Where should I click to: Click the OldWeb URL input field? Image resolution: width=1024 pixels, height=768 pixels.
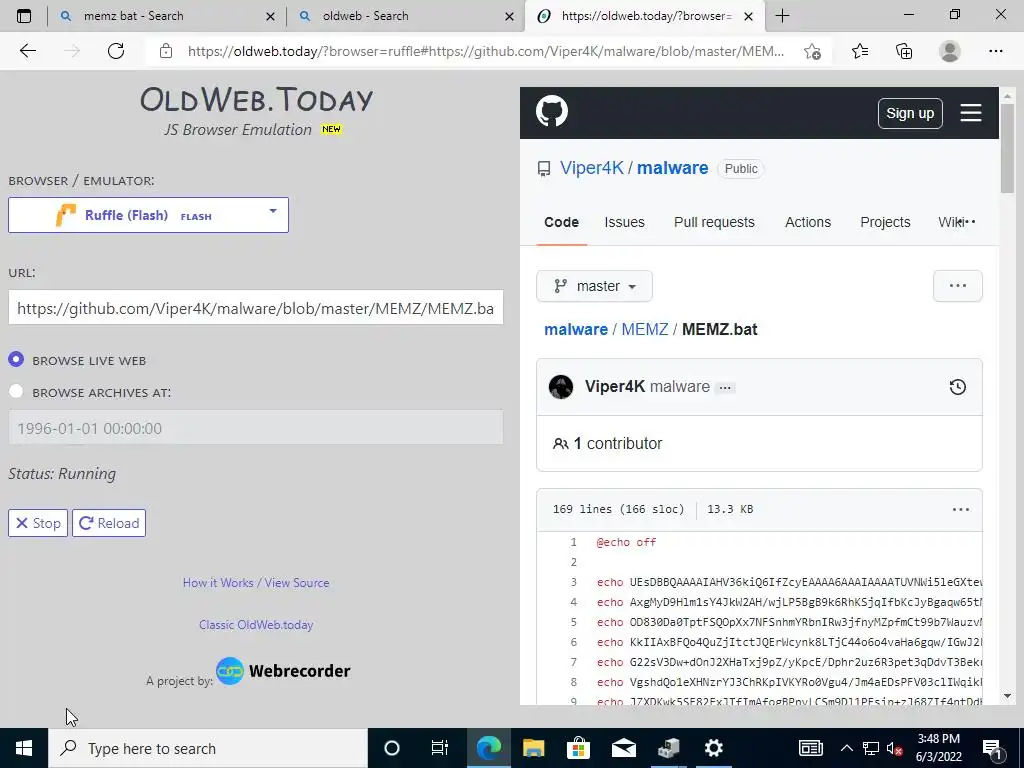pyautogui.click(x=256, y=308)
